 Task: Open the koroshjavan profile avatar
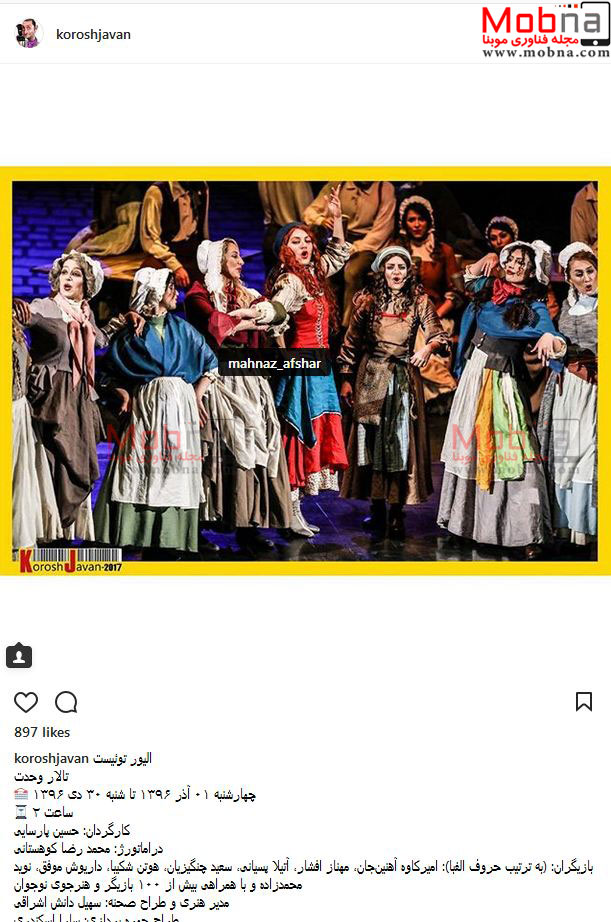(x=28, y=34)
